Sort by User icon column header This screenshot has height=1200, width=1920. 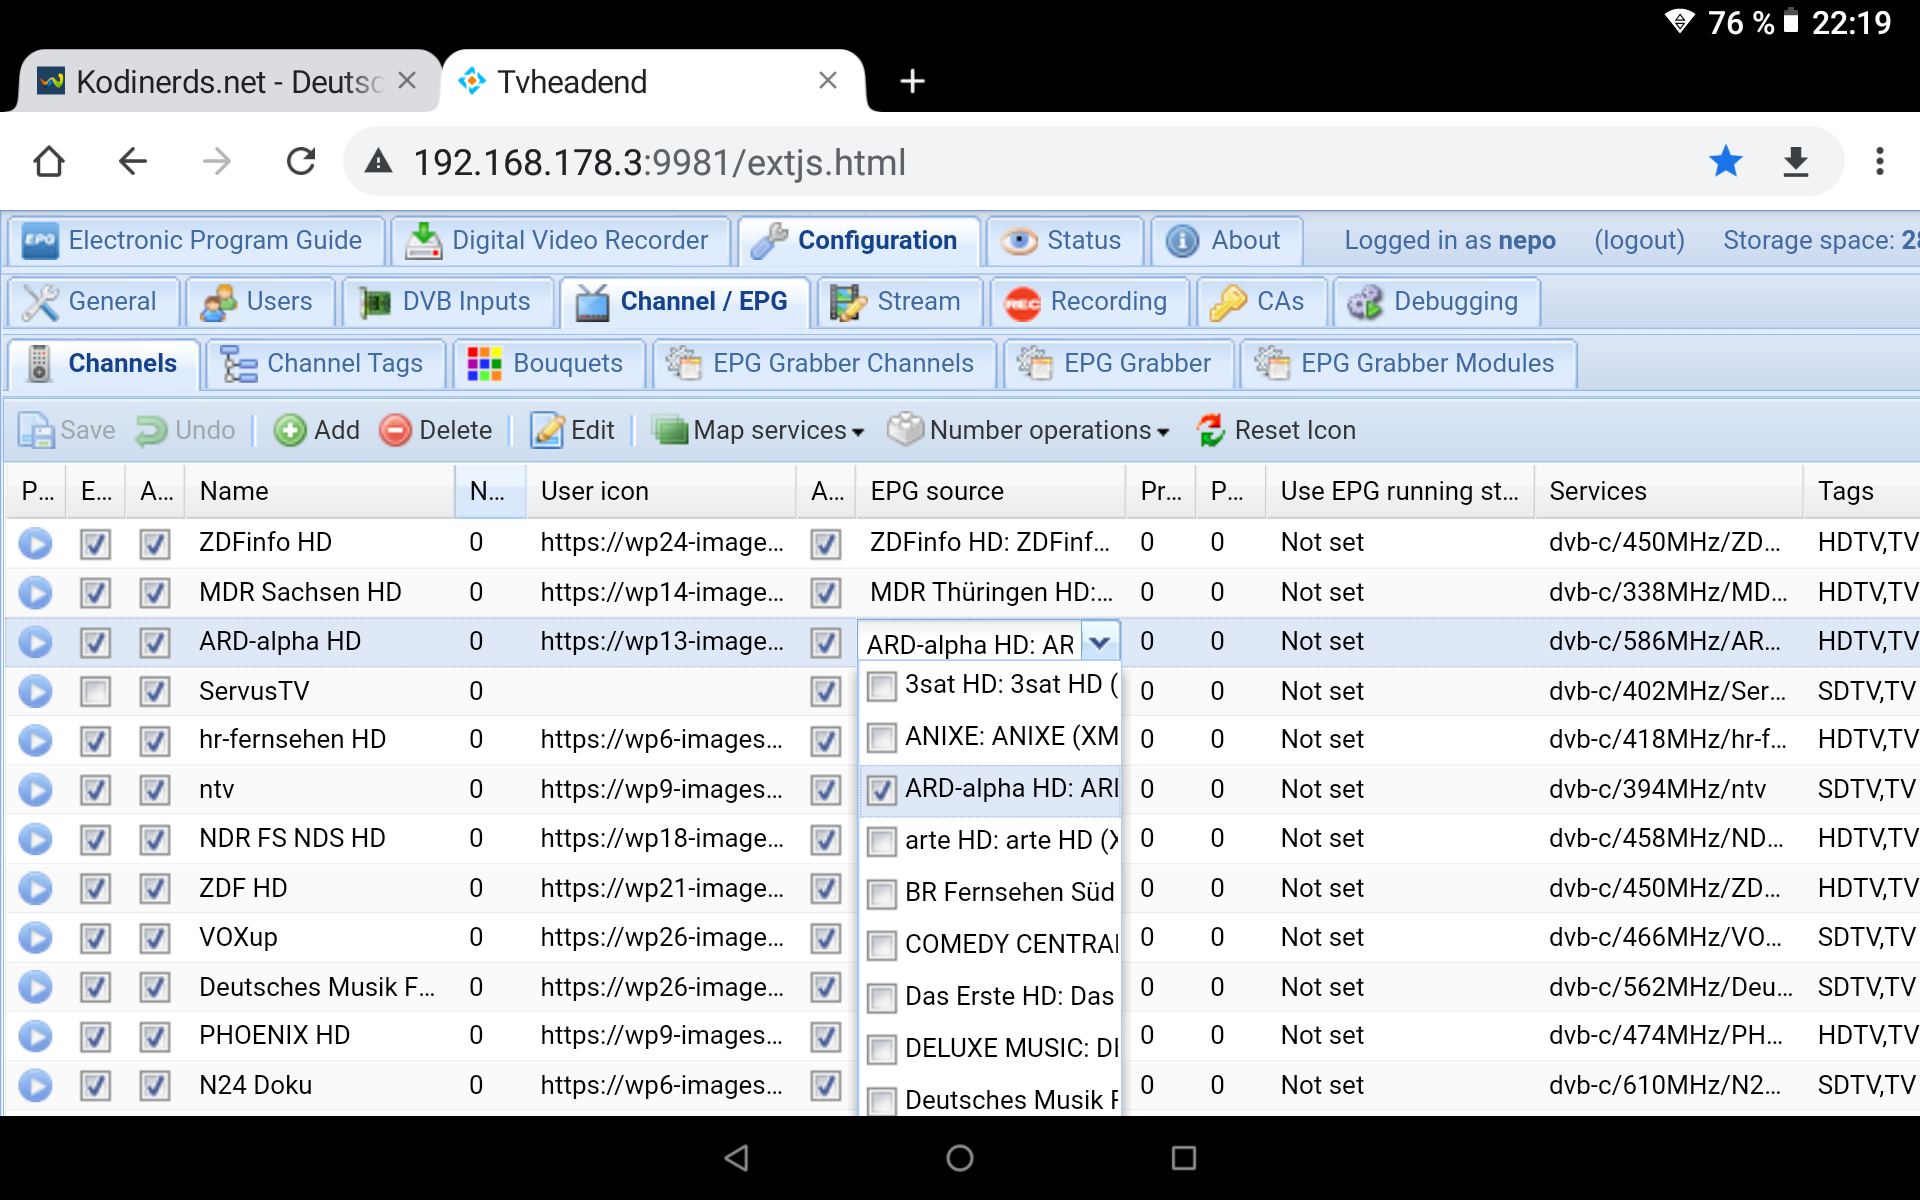tap(661, 491)
